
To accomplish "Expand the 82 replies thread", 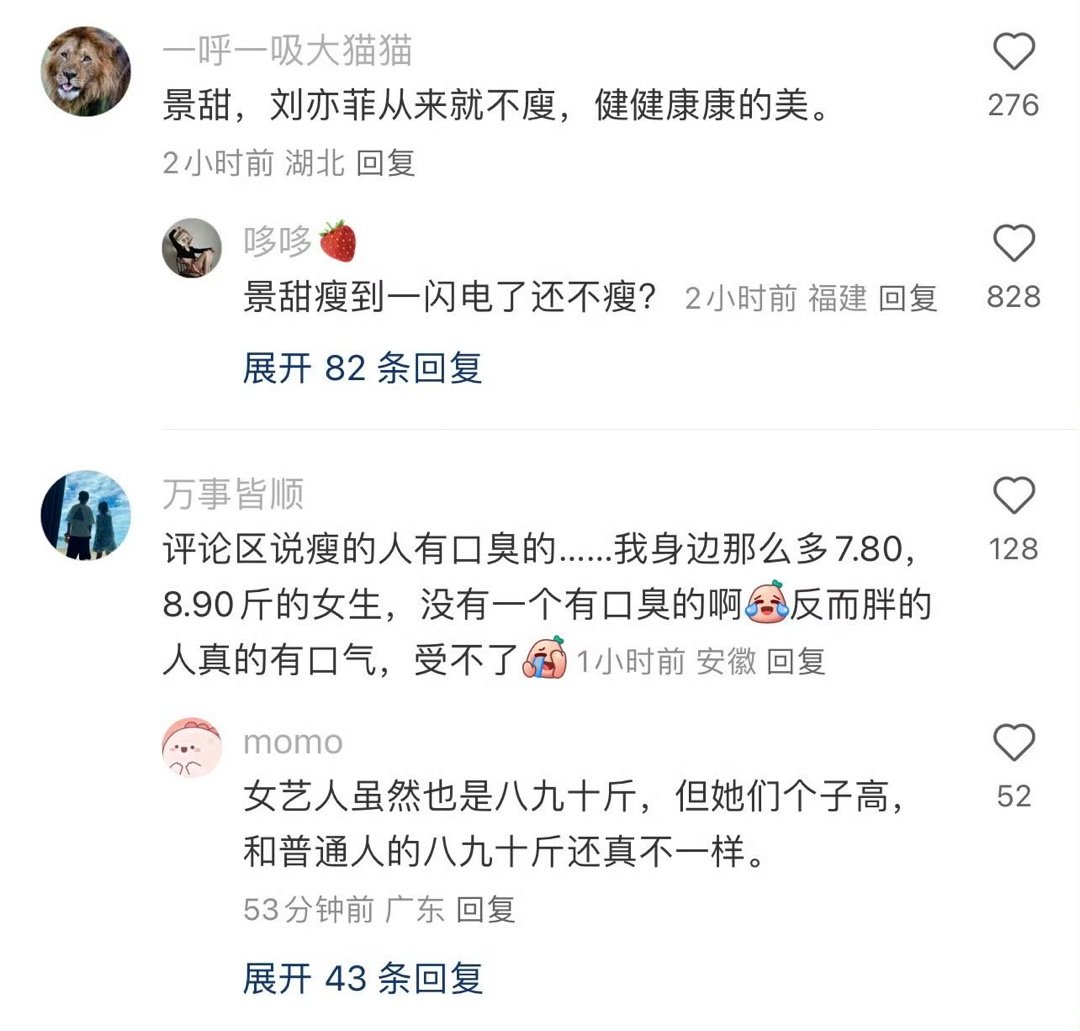I will pyautogui.click(x=362, y=368).
